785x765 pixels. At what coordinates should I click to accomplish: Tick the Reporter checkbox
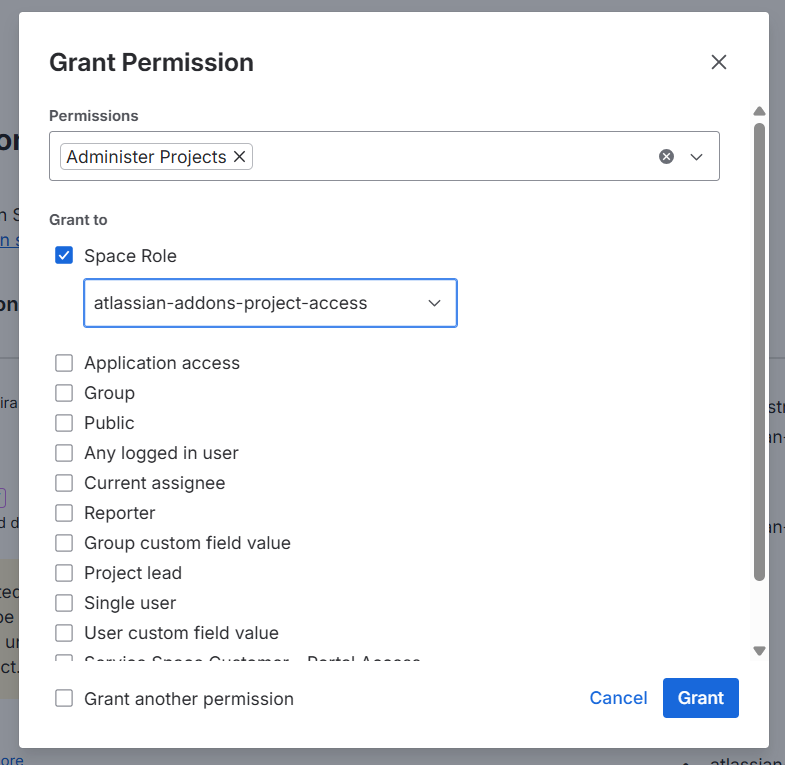[64, 513]
